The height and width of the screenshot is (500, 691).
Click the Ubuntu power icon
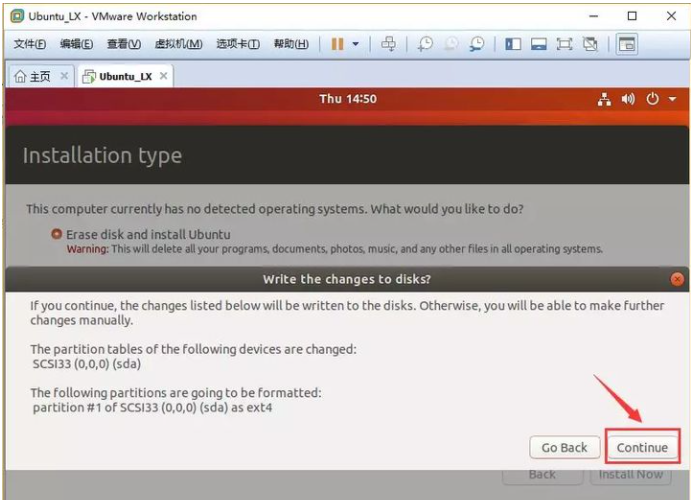coord(653,99)
